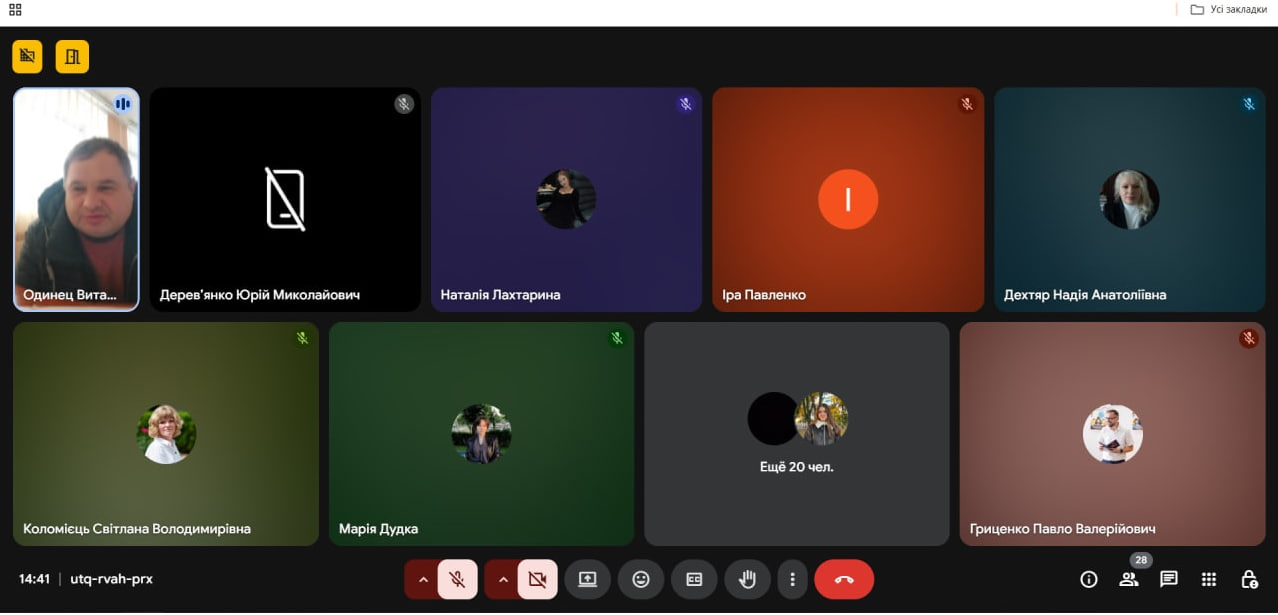Click the browser tab groups grid icon
This screenshot has height=615, width=1278.
(15, 9)
